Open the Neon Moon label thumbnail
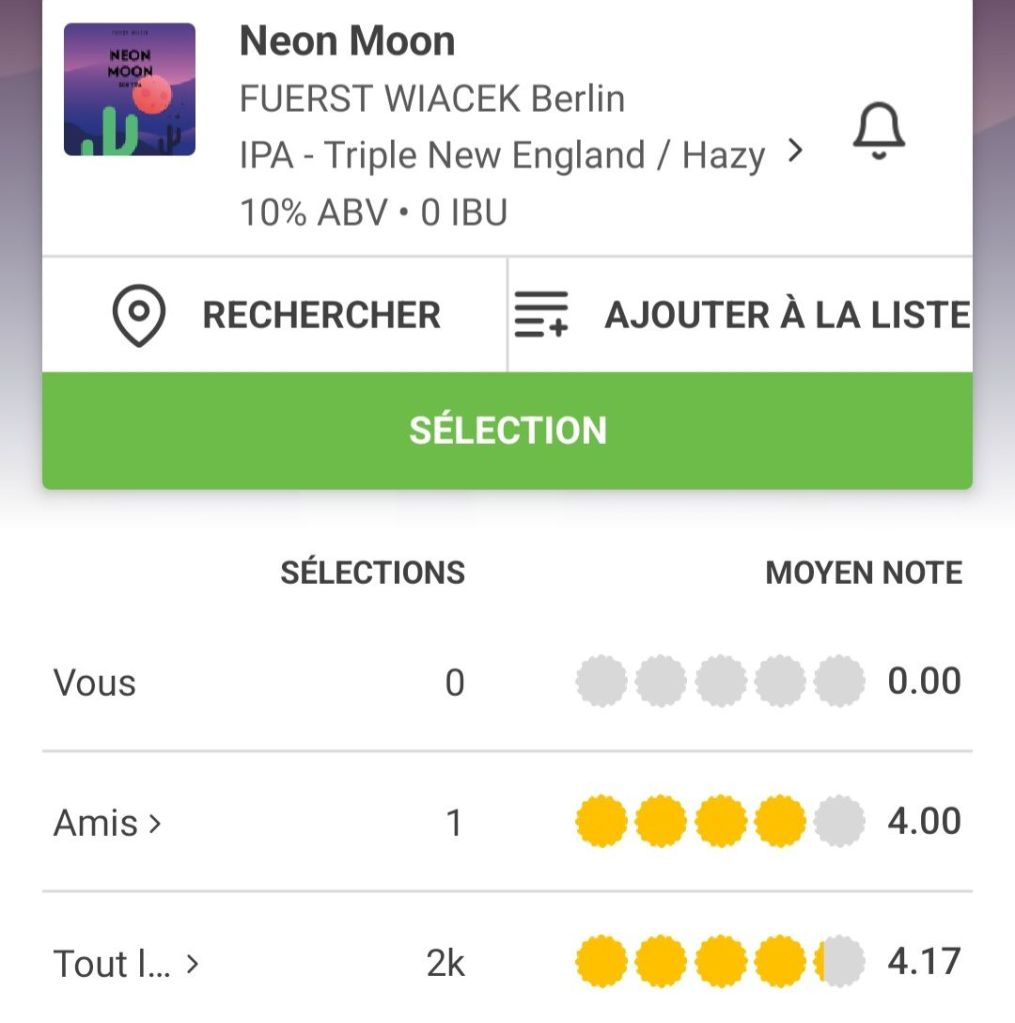The height and width of the screenshot is (1023, 1015). [x=129, y=90]
